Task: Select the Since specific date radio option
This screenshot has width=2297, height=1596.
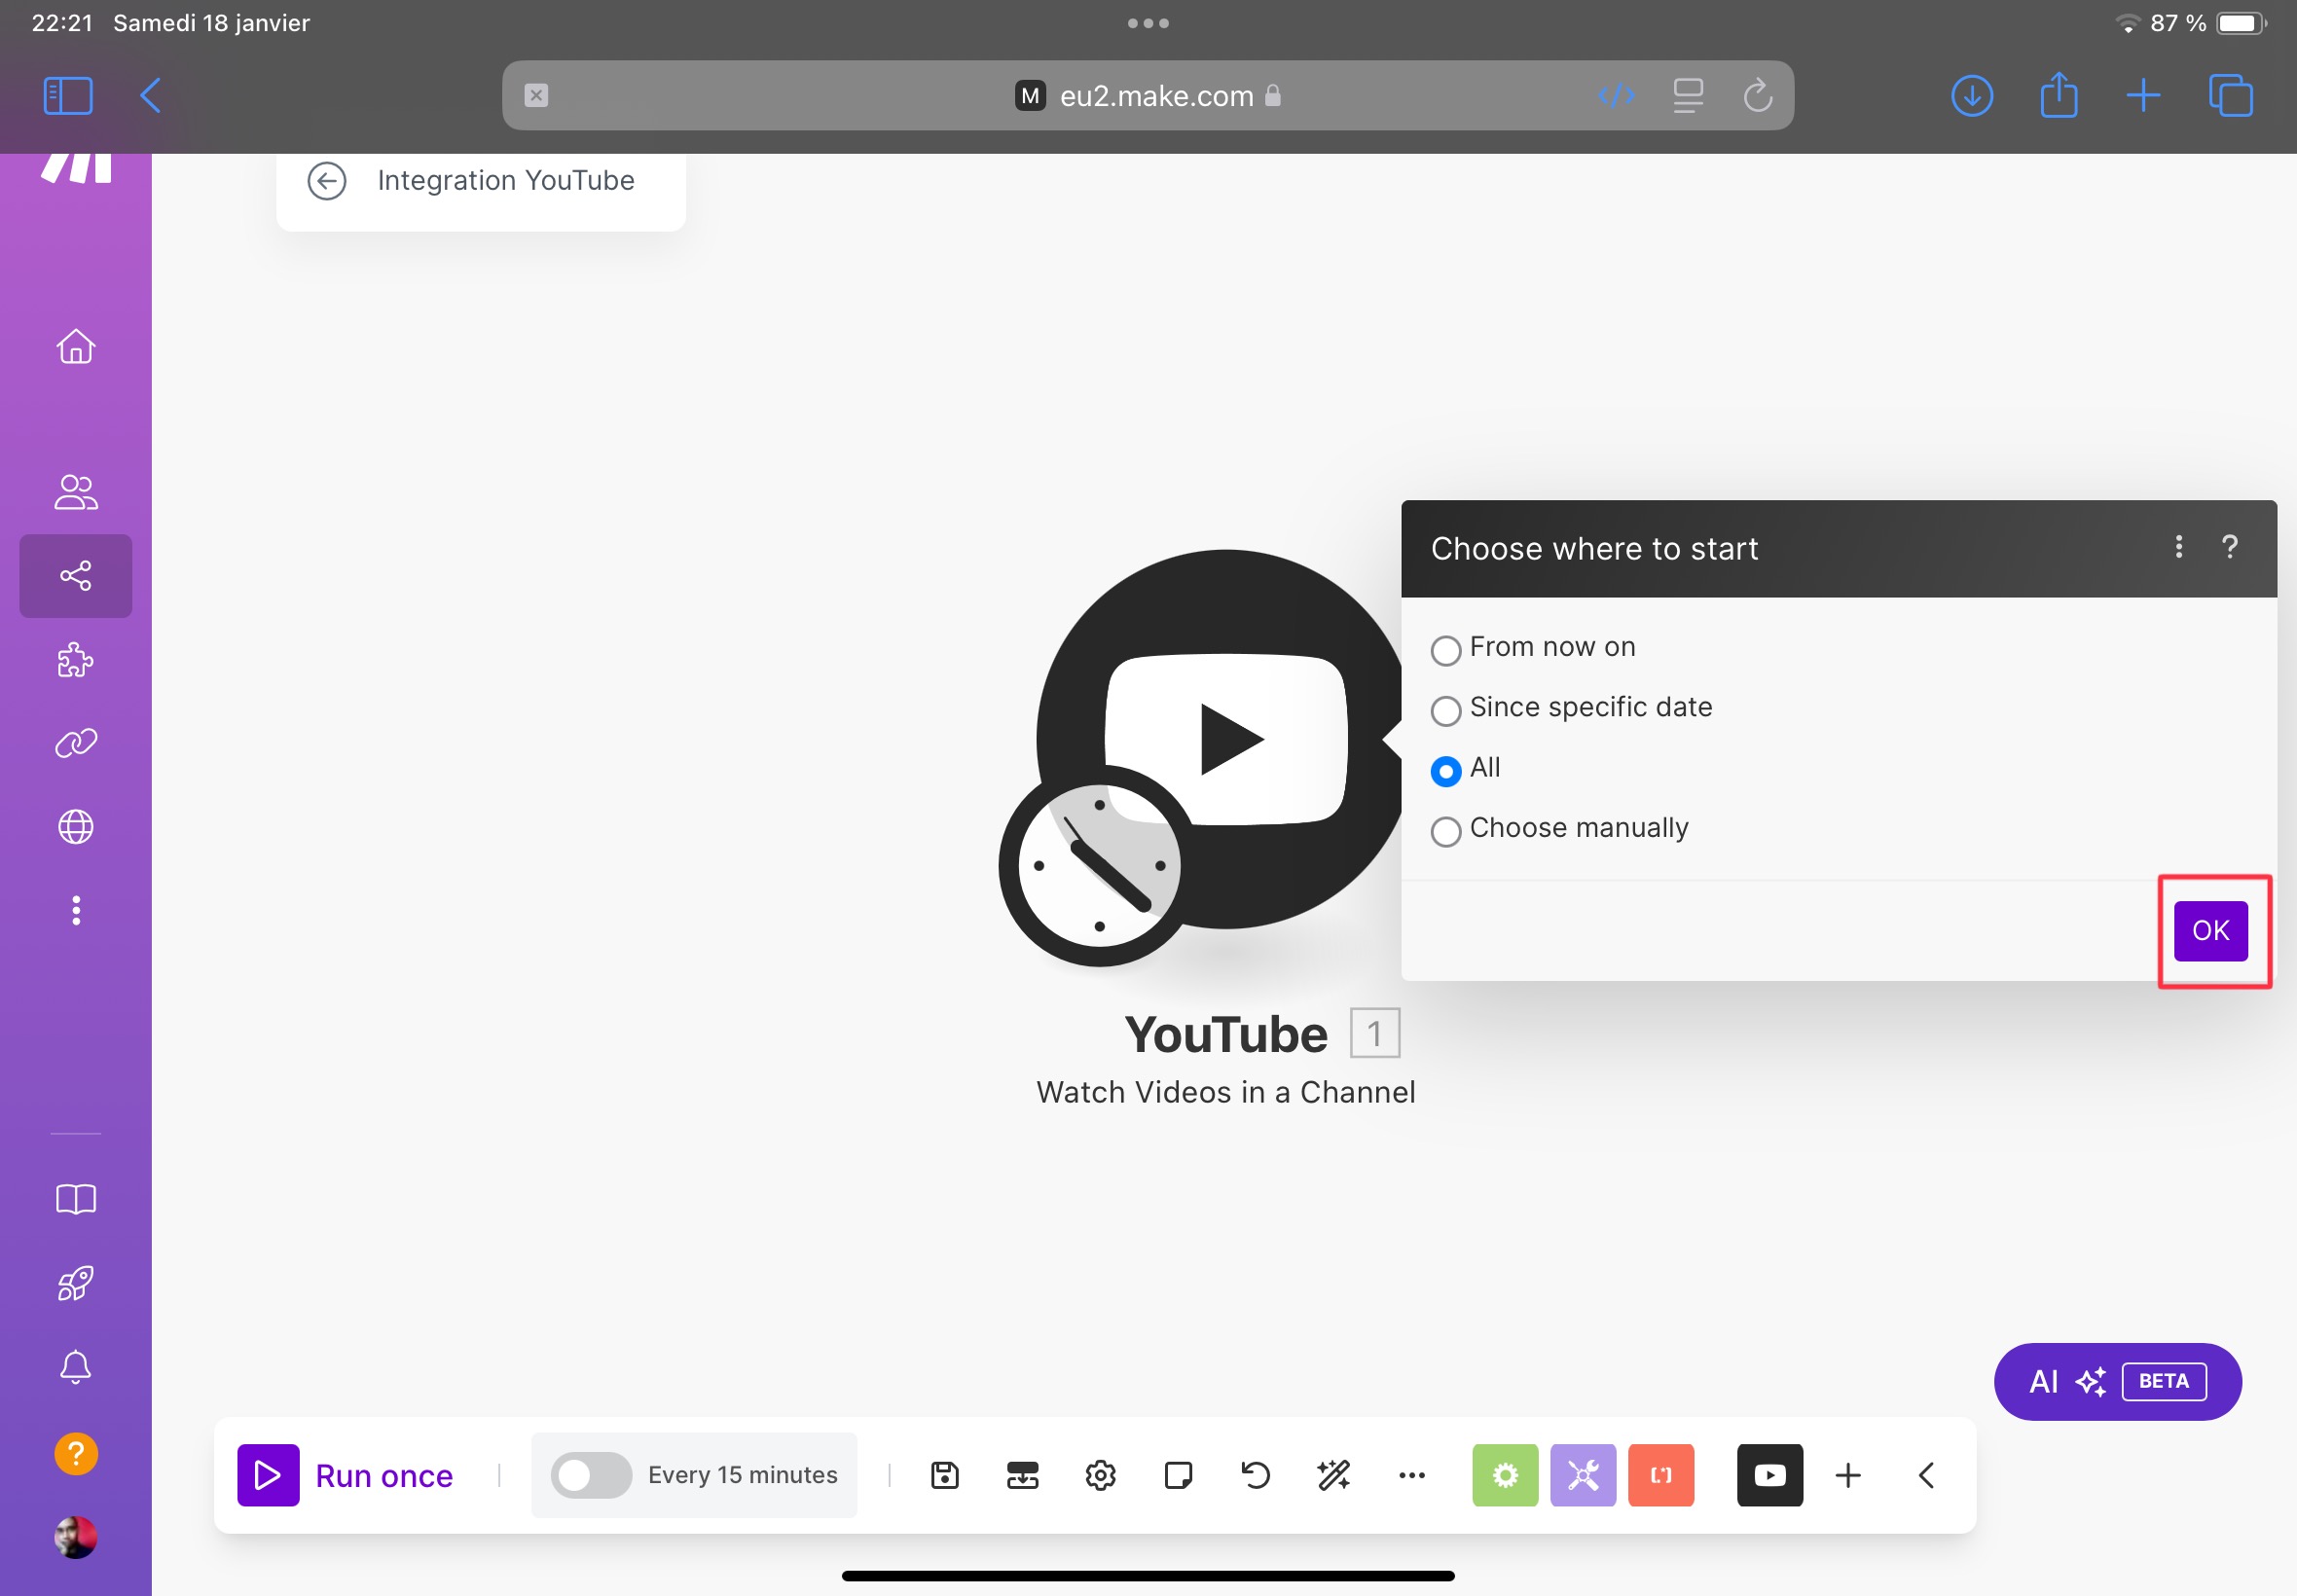Action: (1446, 710)
